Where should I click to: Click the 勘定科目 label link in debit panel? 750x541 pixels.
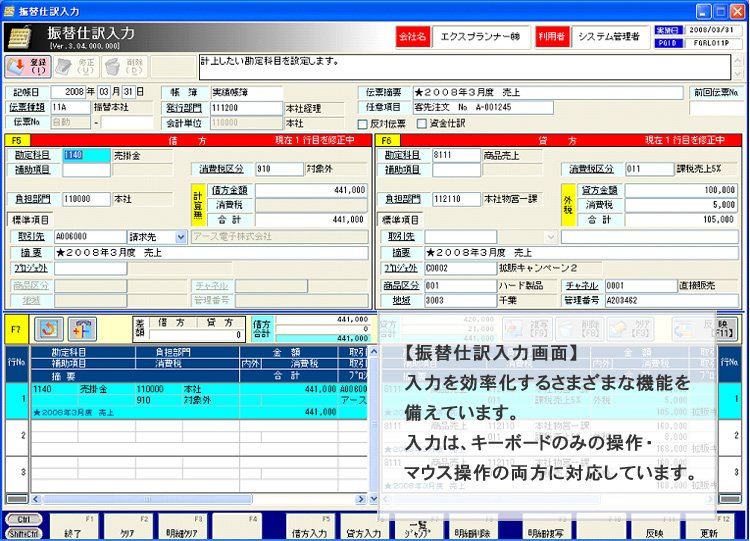click(x=33, y=155)
